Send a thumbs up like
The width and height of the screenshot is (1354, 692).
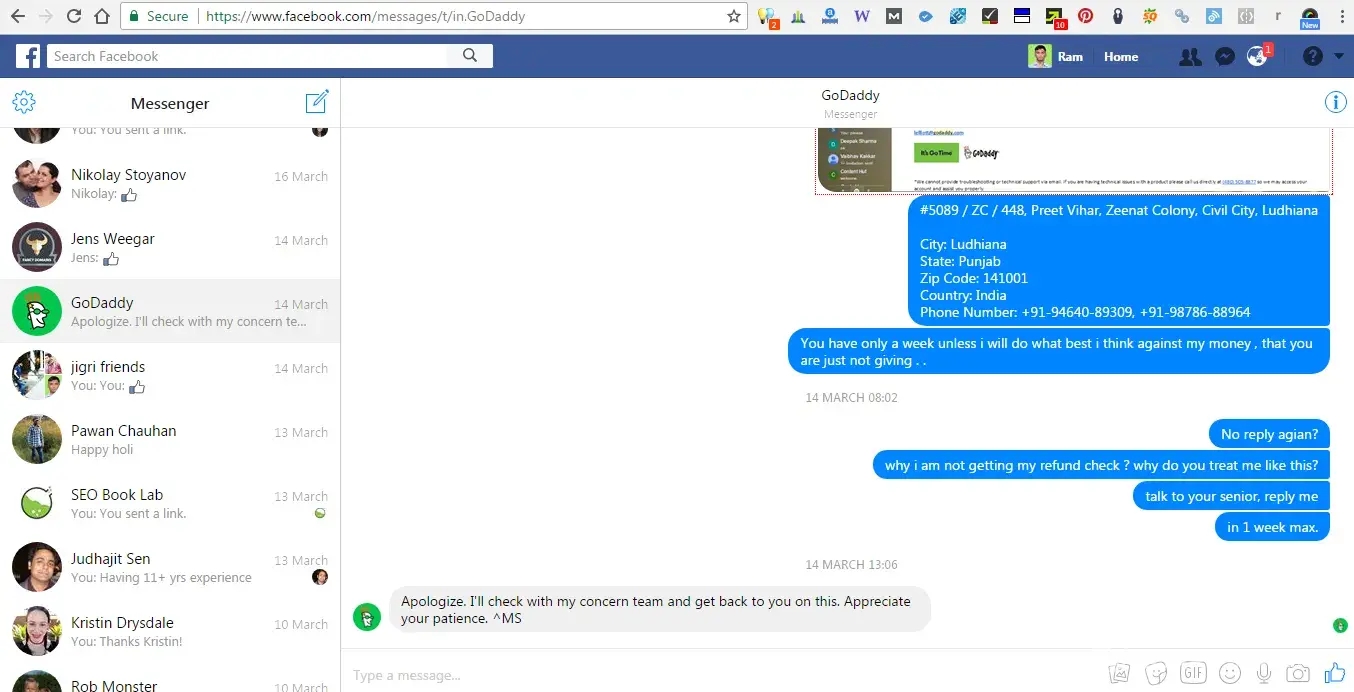pos(1334,673)
